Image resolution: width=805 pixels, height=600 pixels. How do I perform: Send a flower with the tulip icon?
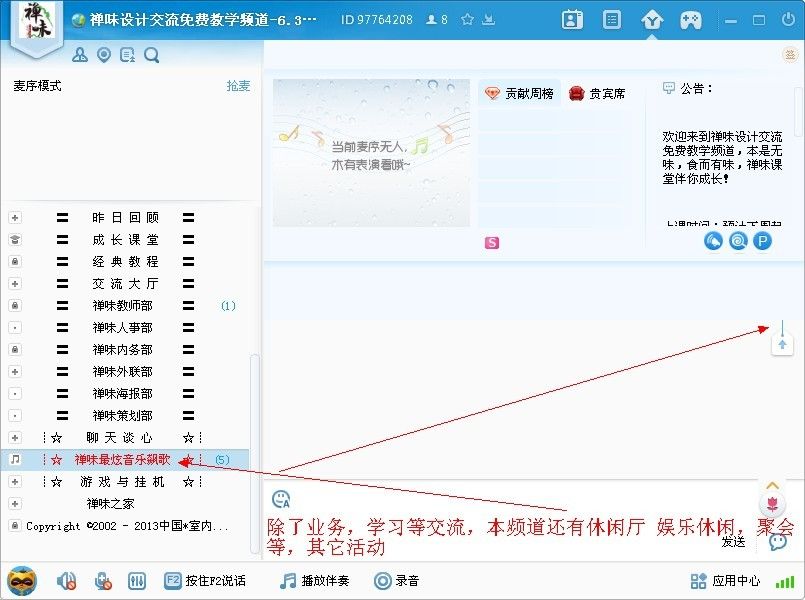[x=772, y=504]
